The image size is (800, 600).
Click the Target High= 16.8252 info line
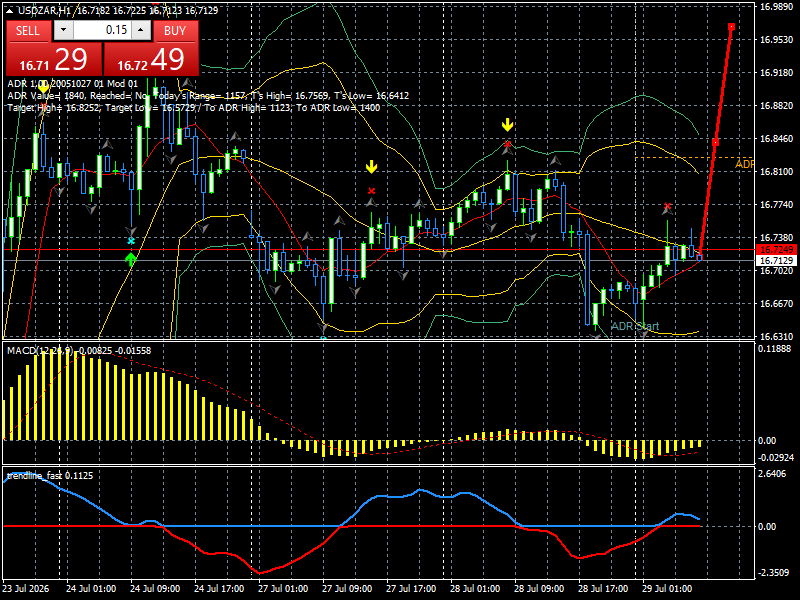[194, 108]
